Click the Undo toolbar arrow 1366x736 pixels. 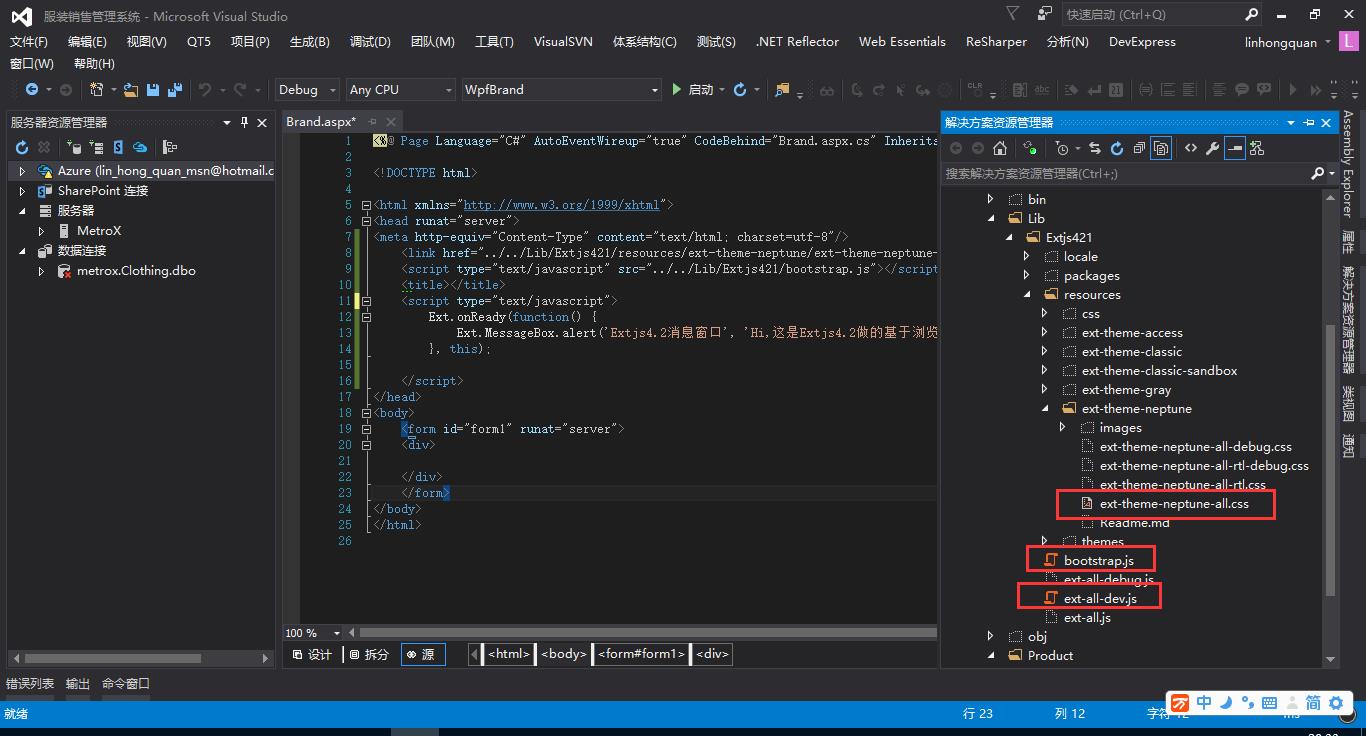click(205, 89)
